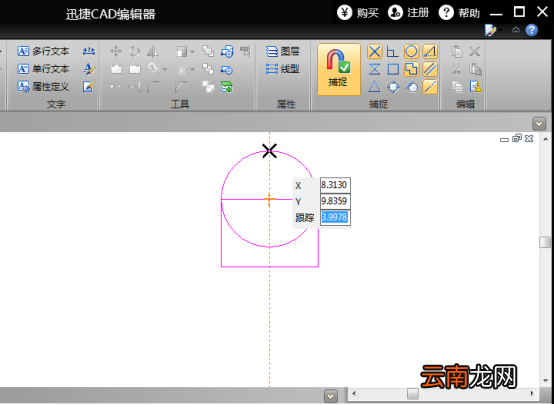Open the 图层 layers manager
The height and width of the screenshot is (405, 554).
(x=282, y=52)
